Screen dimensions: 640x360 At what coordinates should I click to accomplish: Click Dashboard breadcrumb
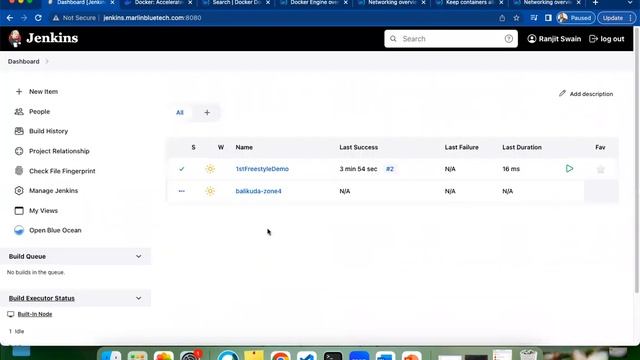pos(24,62)
